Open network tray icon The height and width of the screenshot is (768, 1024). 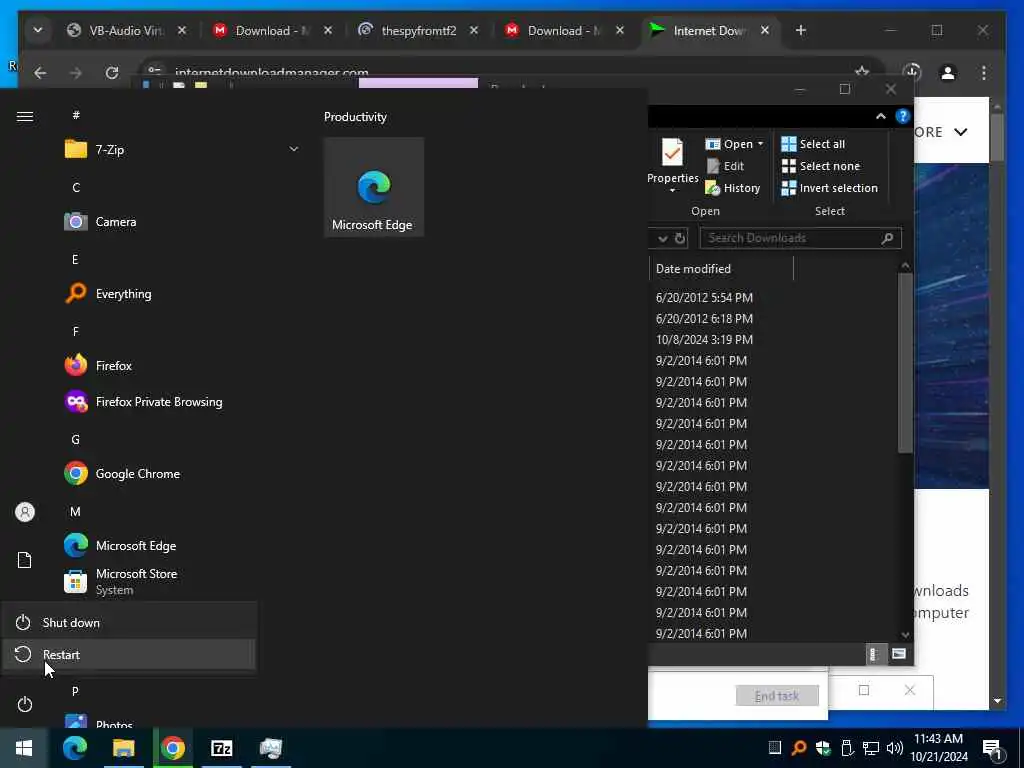pyautogui.click(x=871, y=748)
